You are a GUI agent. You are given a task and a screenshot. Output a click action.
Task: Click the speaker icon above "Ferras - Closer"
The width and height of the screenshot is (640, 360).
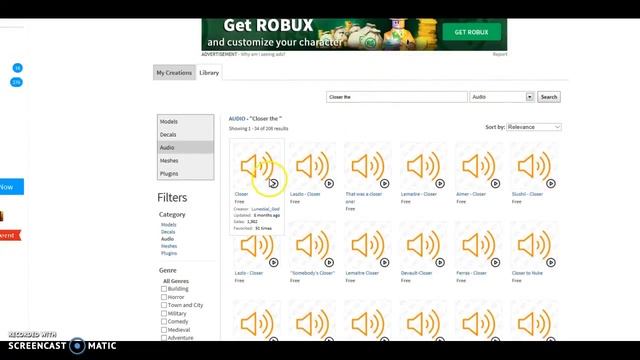478,245
